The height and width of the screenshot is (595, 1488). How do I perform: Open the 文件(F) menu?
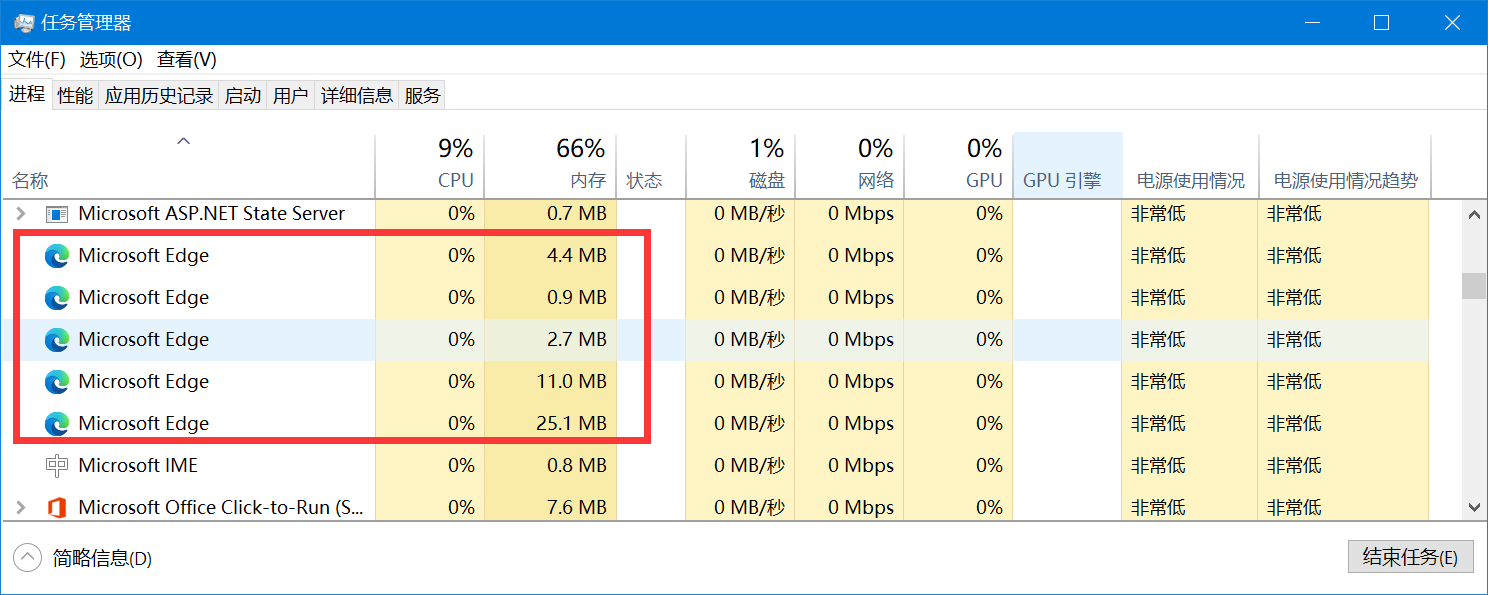[x=37, y=60]
